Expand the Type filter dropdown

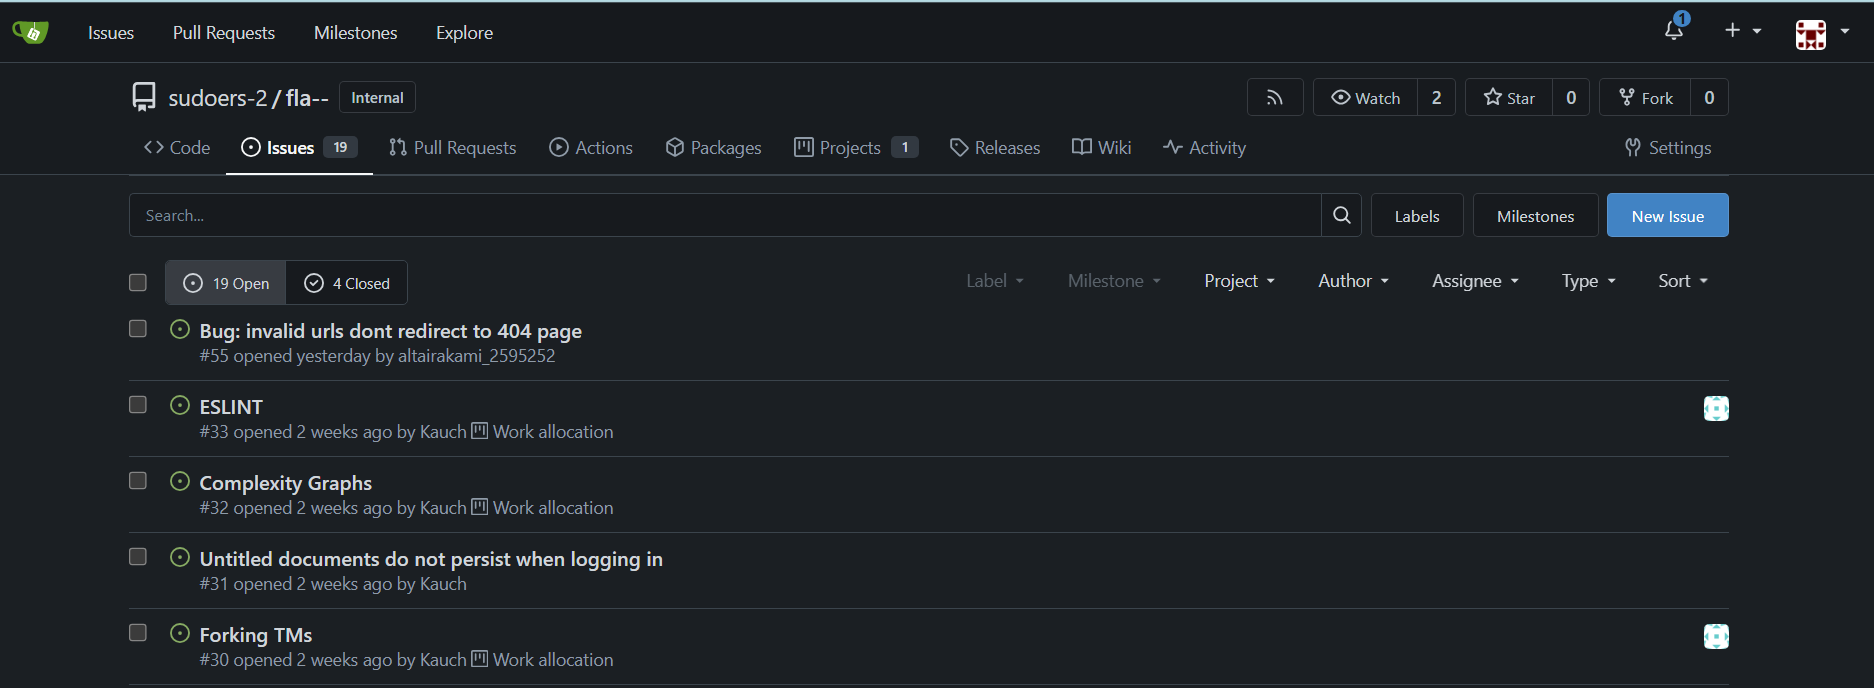coord(1588,281)
